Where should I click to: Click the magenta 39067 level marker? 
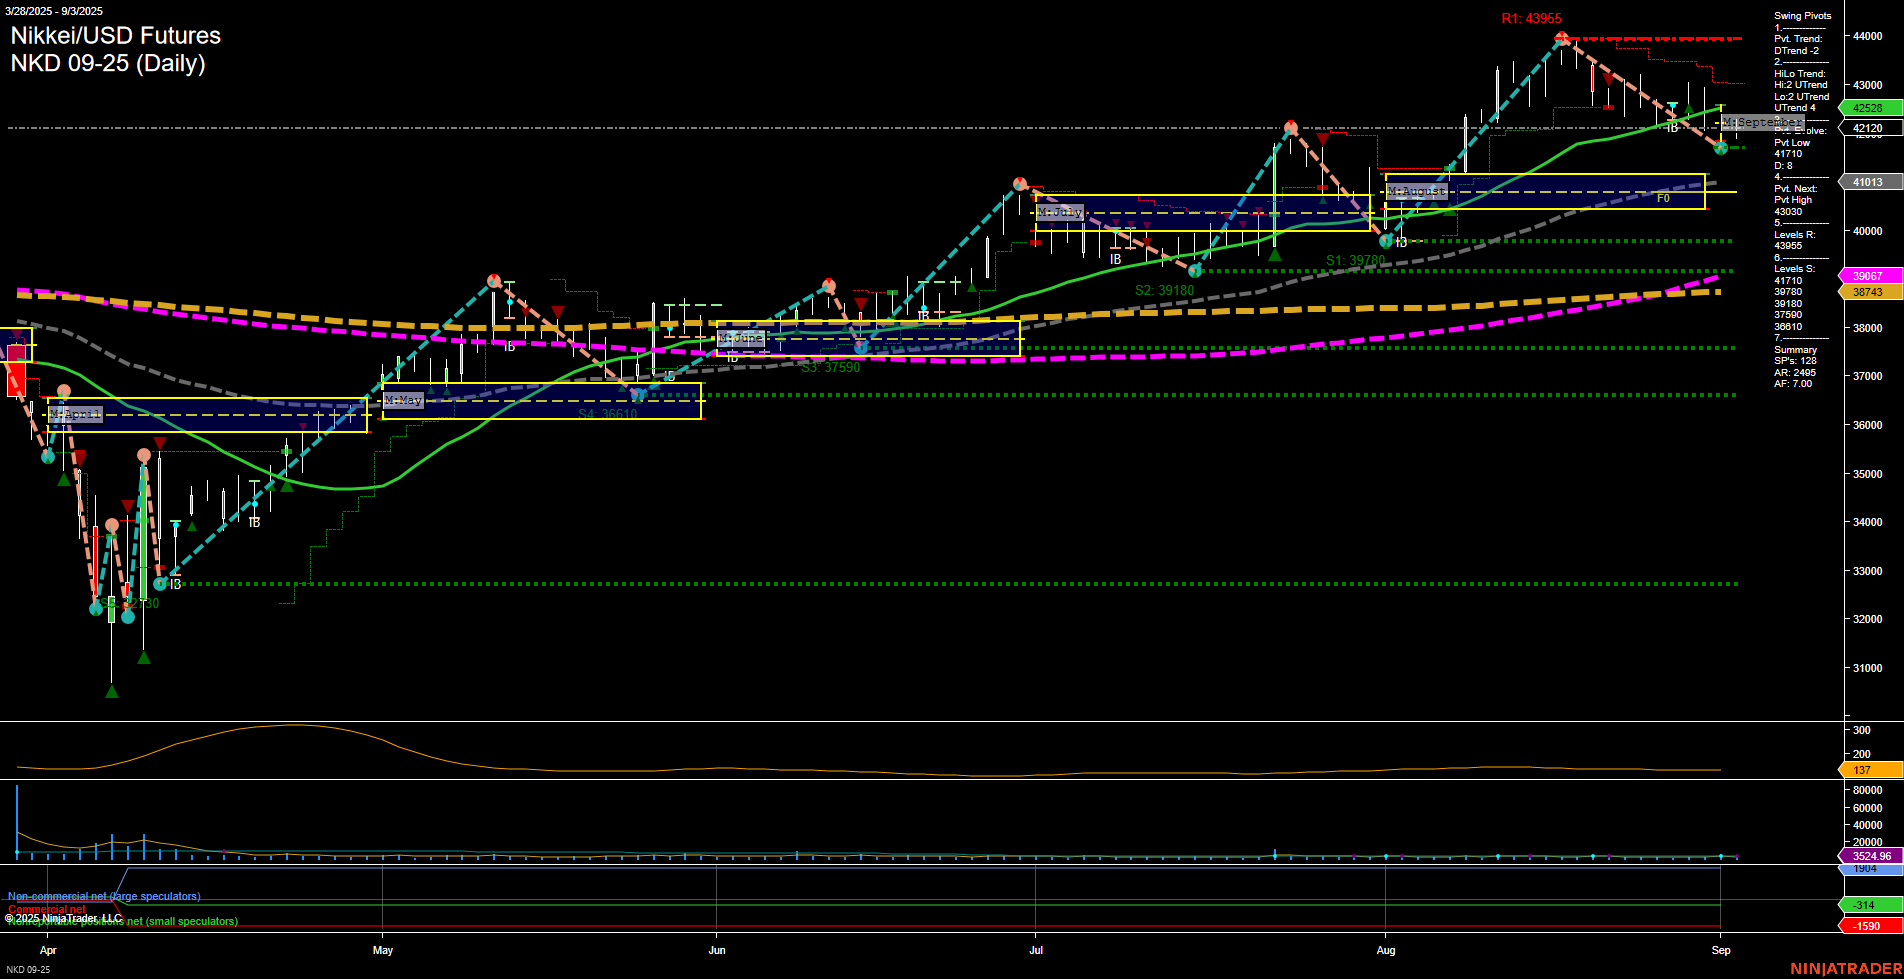[x=1866, y=276]
